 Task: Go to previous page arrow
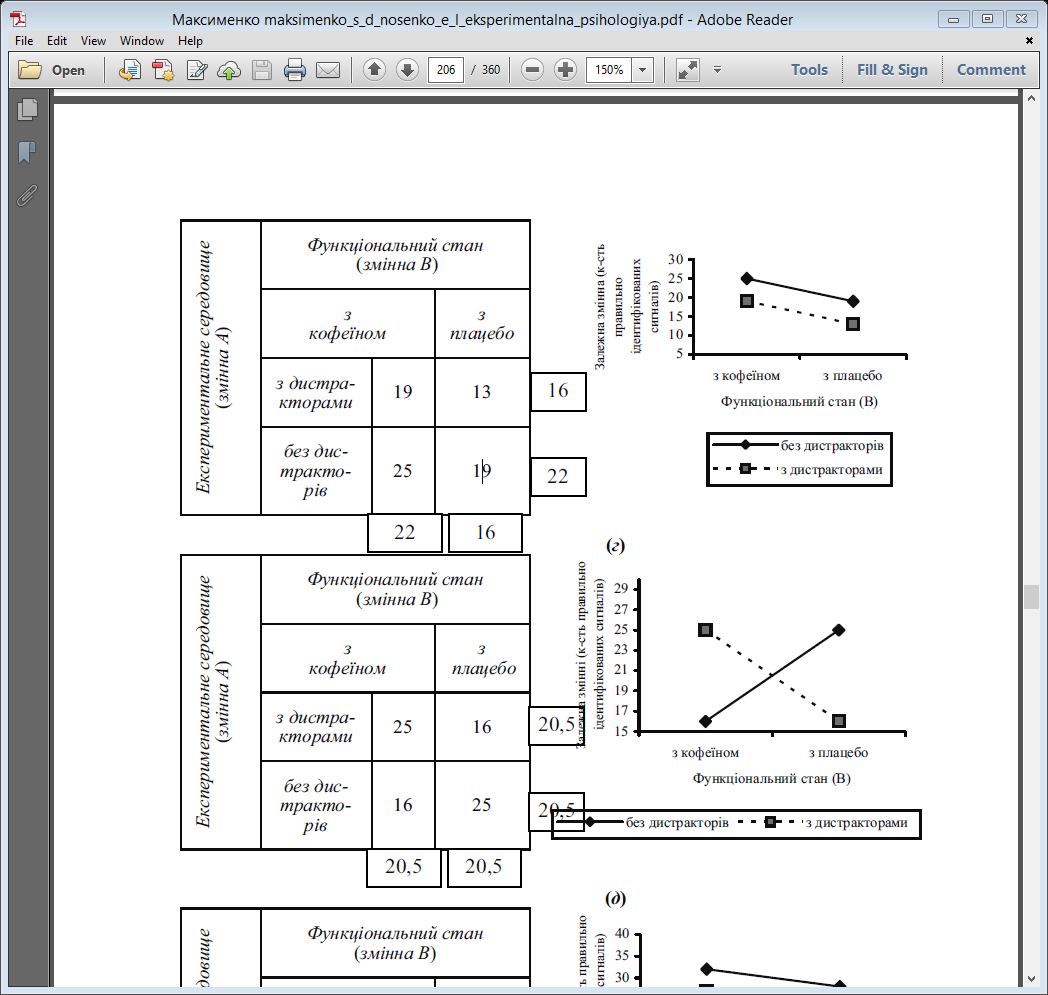click(374, 69)
